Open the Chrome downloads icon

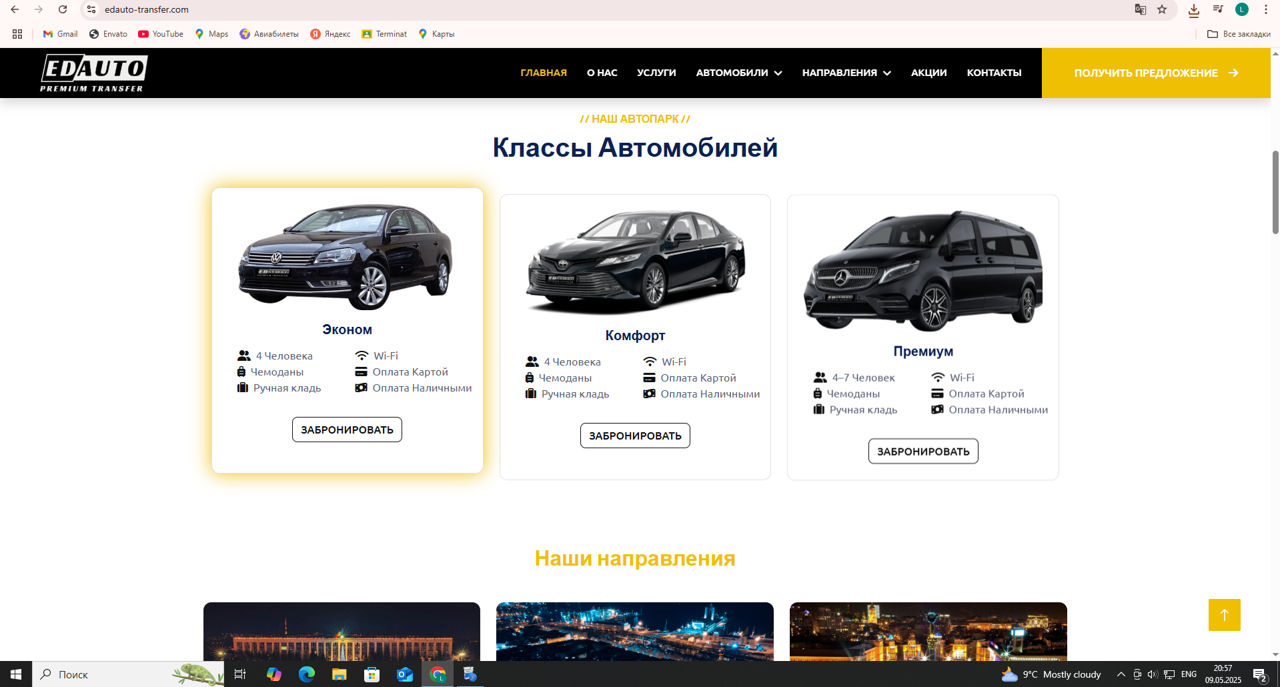coord(1194,10)
